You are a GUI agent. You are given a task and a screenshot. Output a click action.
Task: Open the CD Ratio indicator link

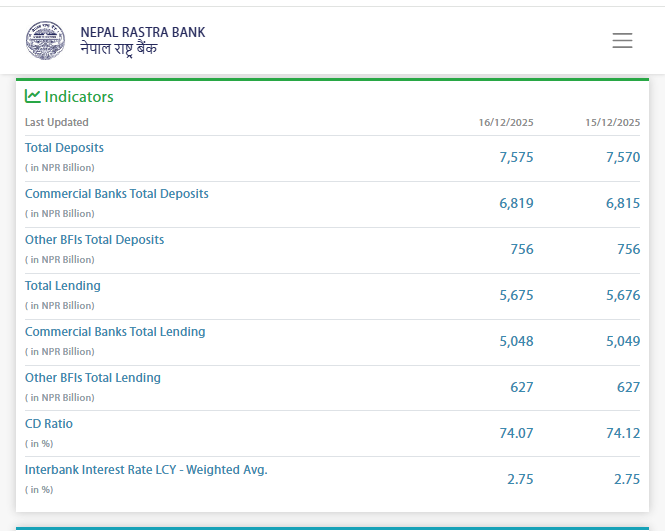coord(49,424)
